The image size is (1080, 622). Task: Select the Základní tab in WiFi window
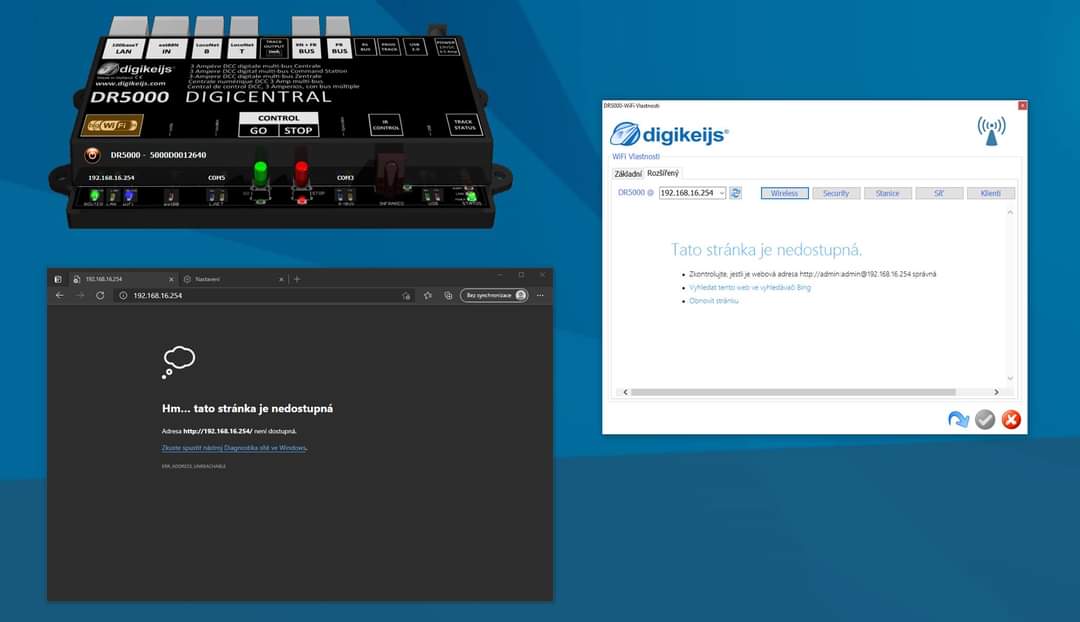(627, 174)
